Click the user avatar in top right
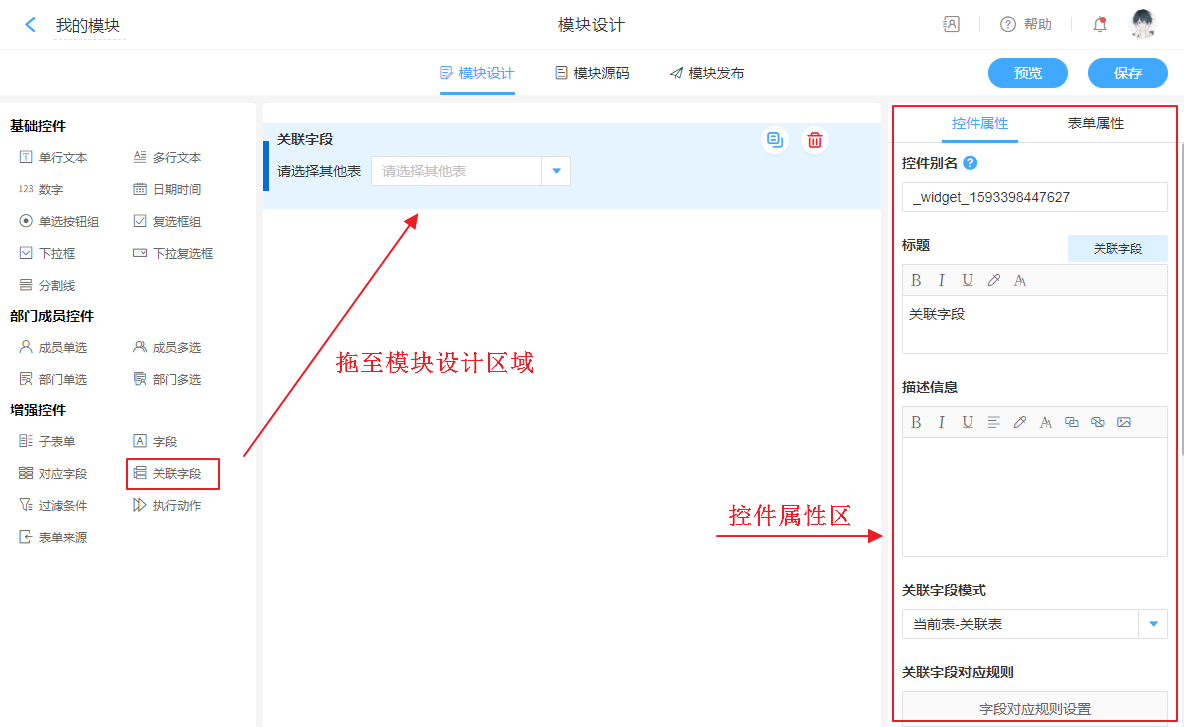1184x727 pixels. click(x=1143, y=25)
